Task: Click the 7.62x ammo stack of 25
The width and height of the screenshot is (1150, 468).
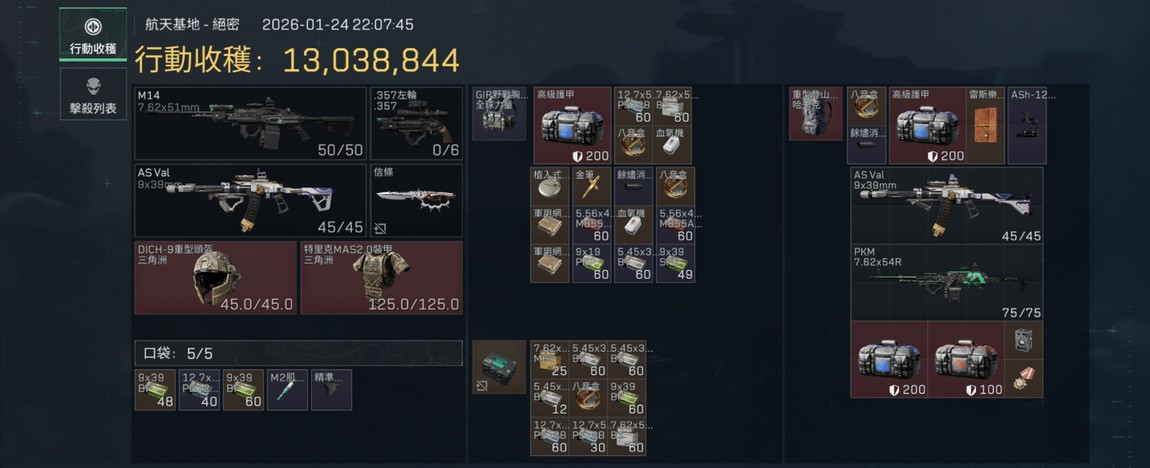Action: [550, 359]
